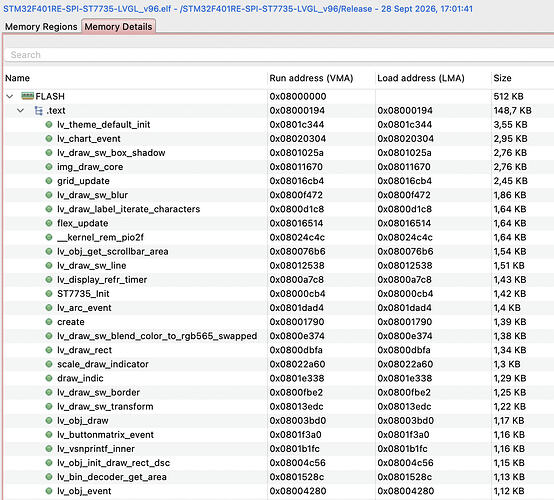Select the lv_buttonmatrix_event symbol name

tap(106, 435)
